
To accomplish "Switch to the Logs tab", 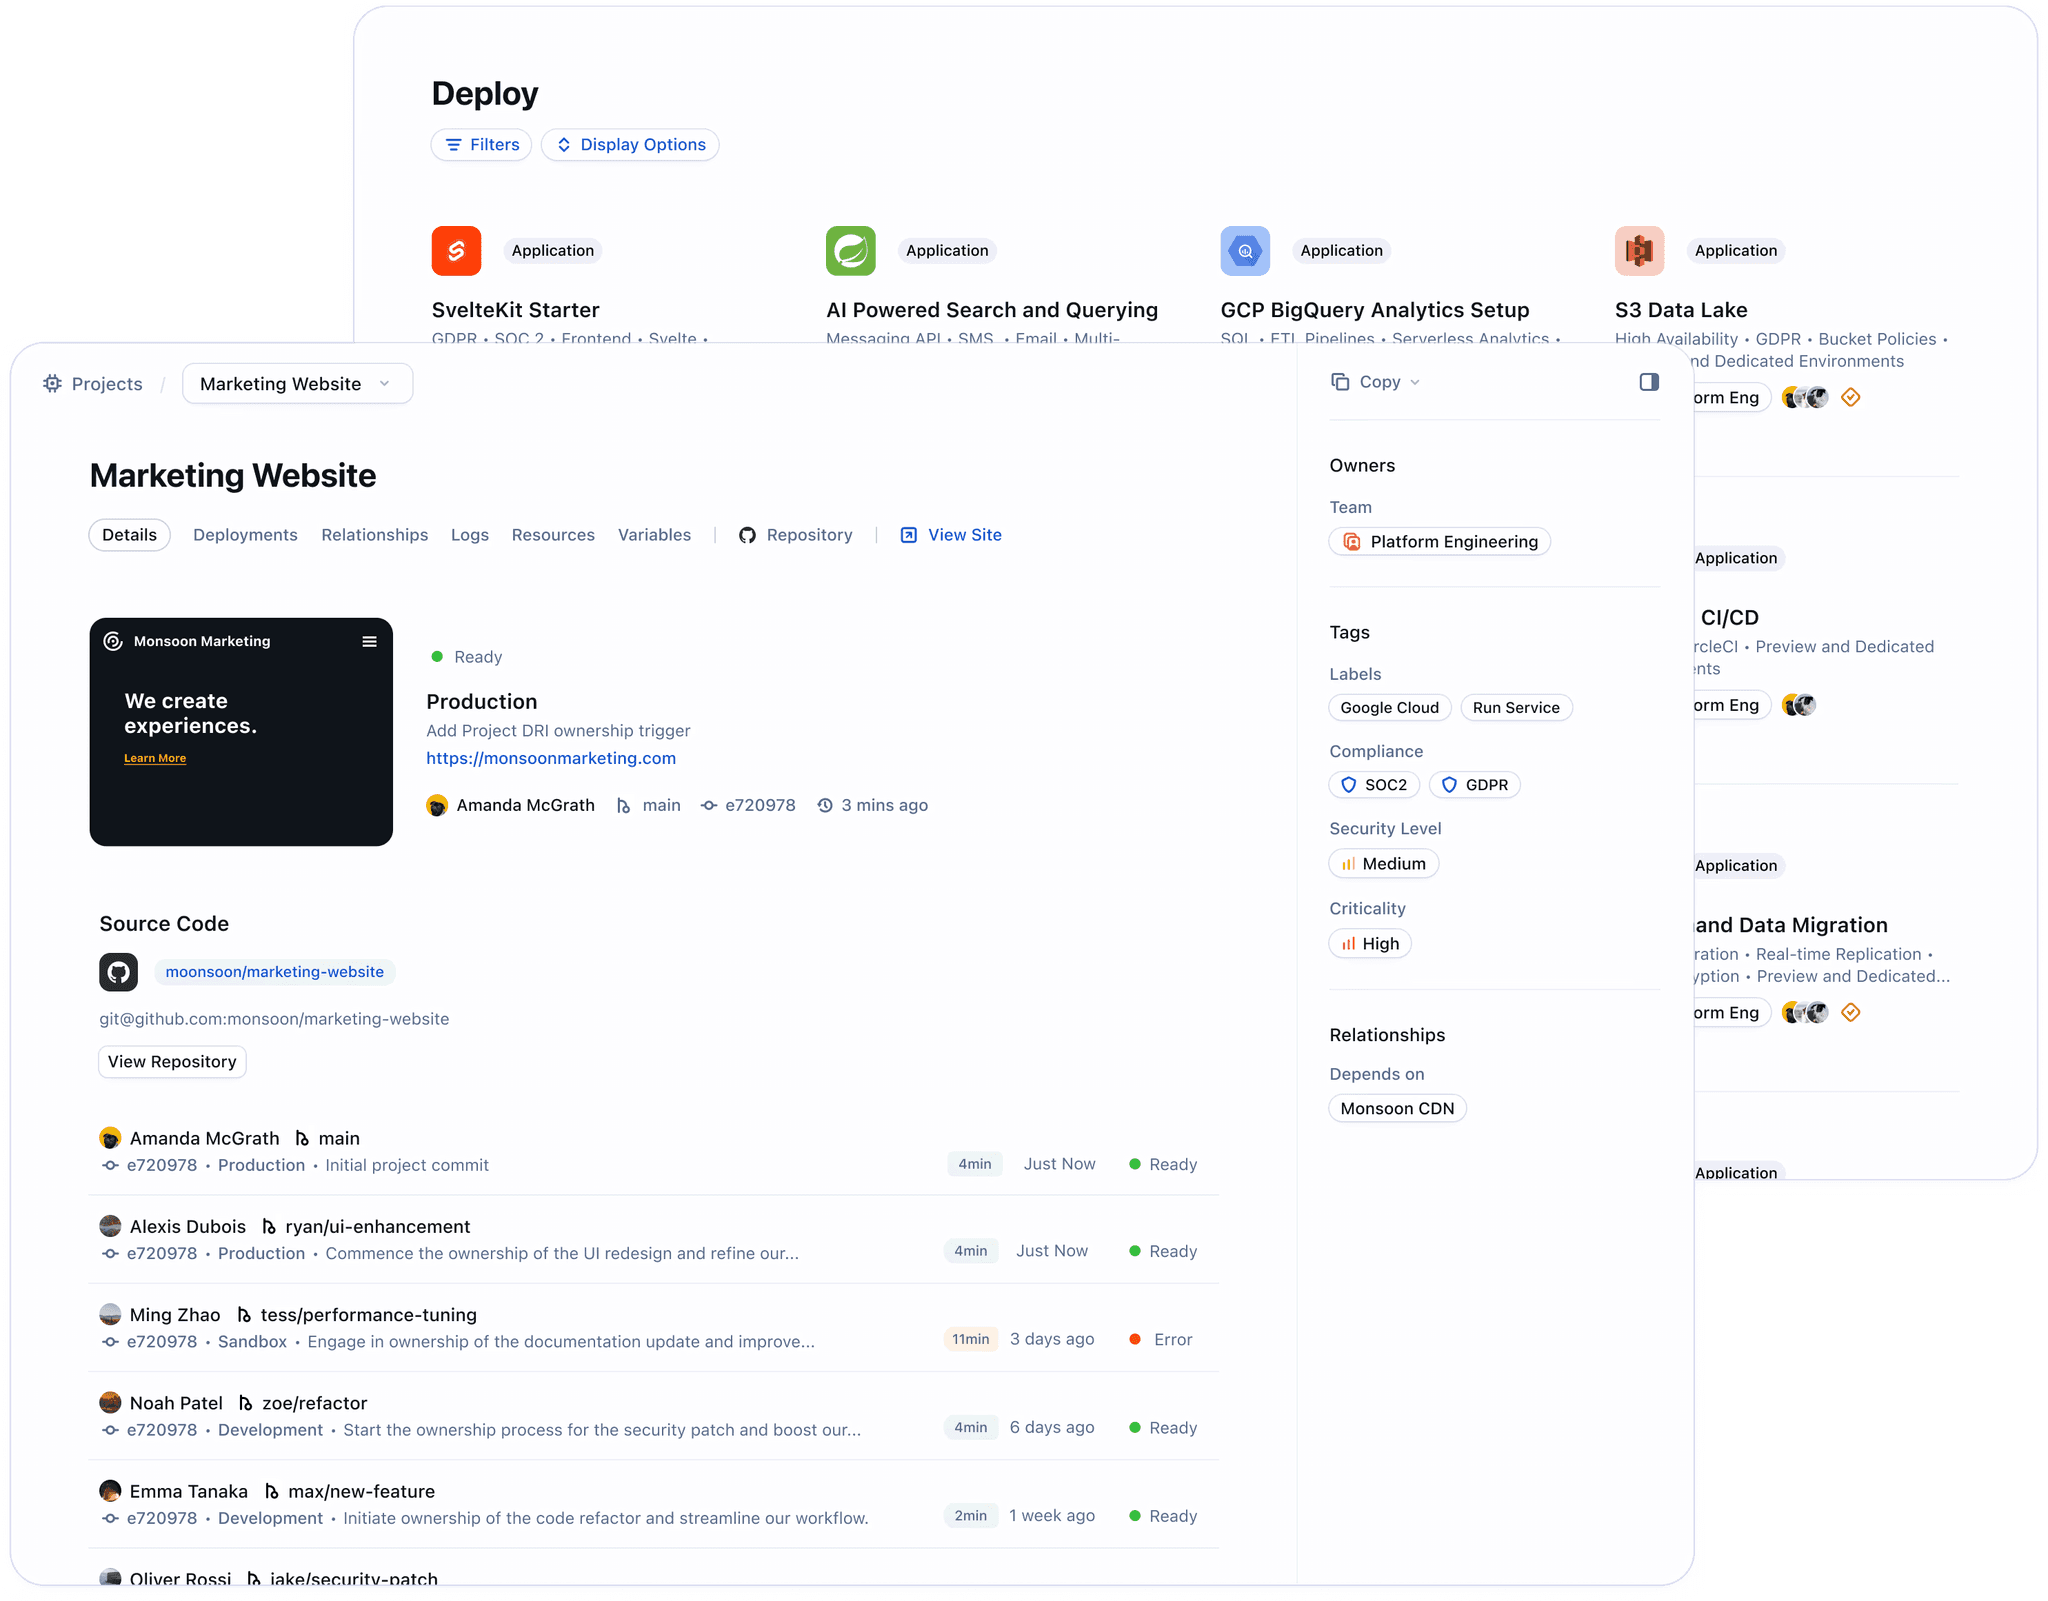I will (x=470, y=534).
